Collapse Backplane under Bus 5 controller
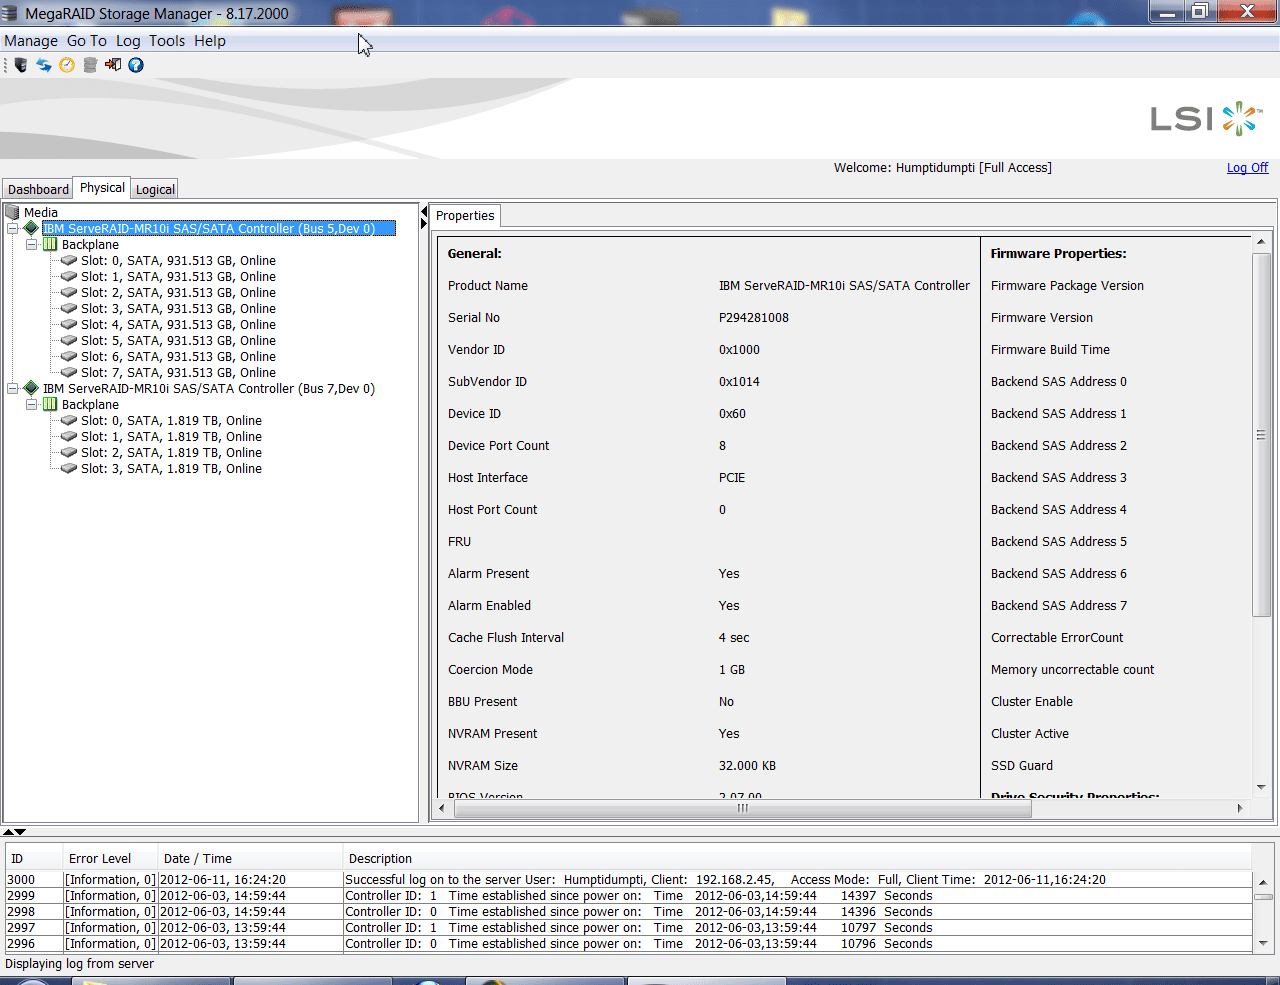 point(31,244)
